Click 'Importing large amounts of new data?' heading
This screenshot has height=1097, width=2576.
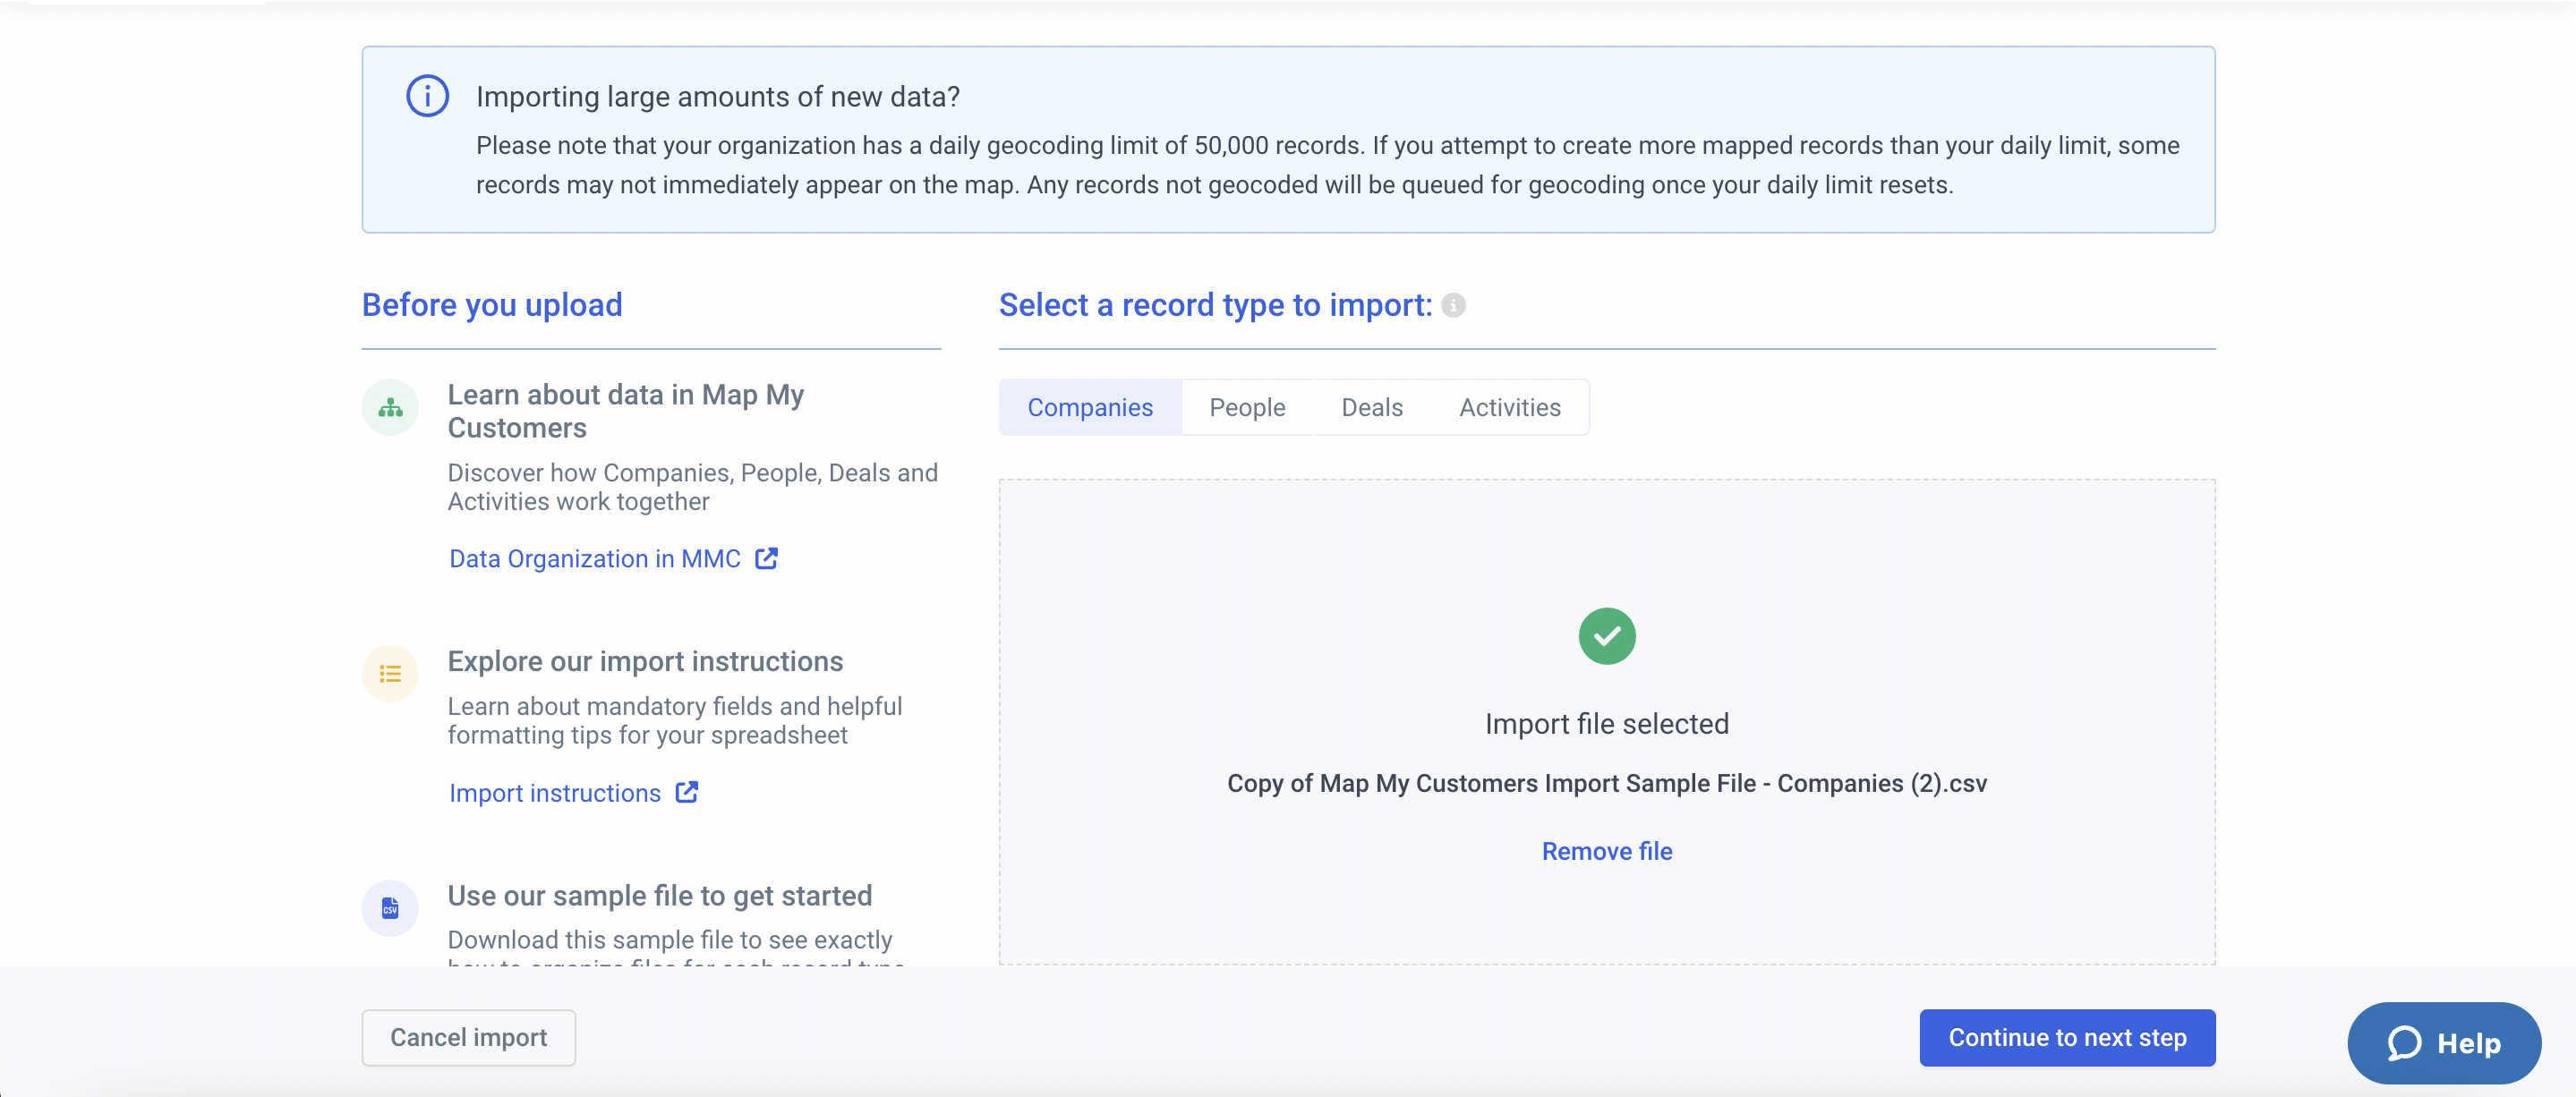coord(717,96)
